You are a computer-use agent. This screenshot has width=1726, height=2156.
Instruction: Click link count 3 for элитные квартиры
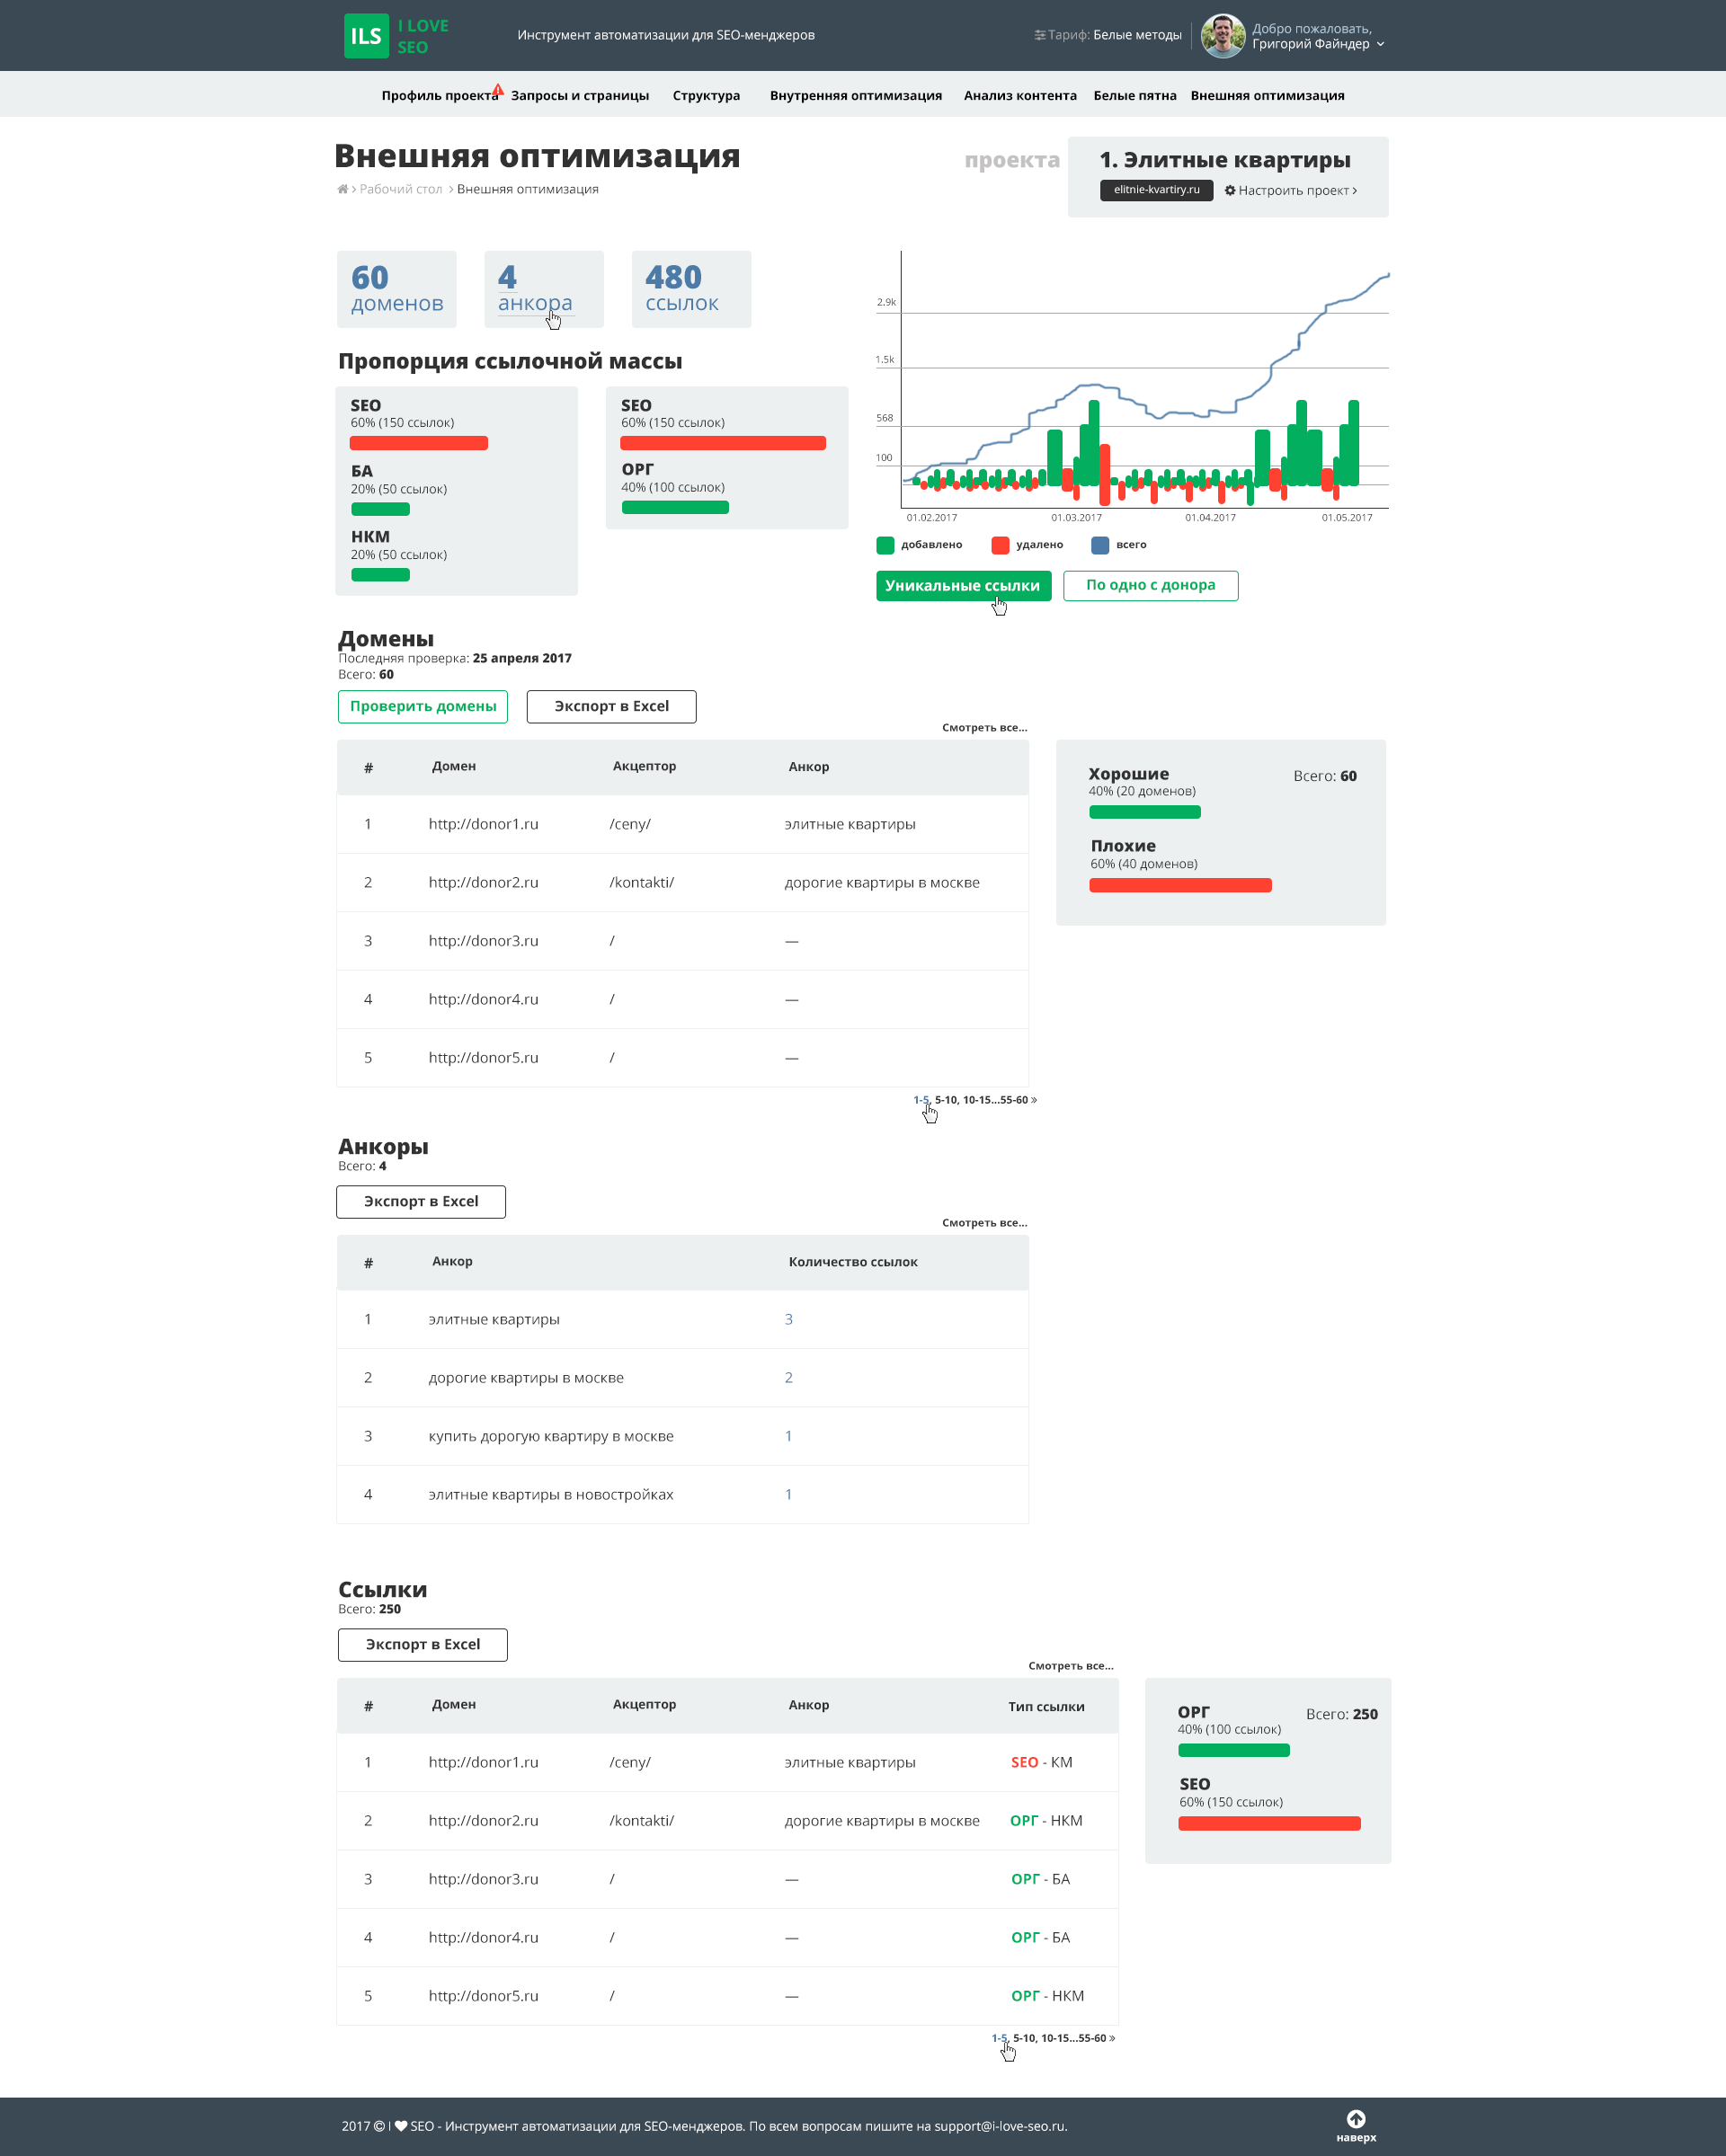pos(788,1319)
